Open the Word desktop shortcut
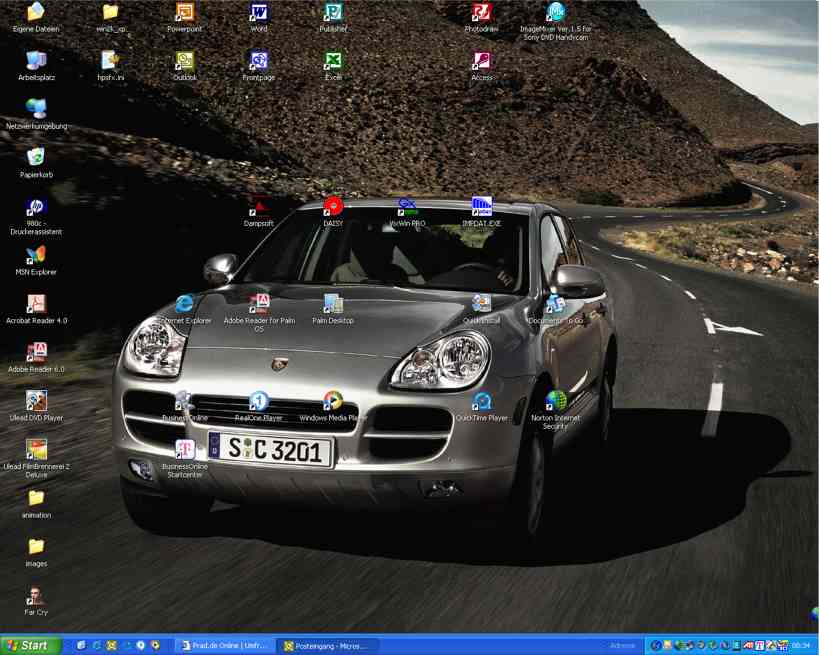This screenshot has width=819, height=655. (x=259, y=13)
